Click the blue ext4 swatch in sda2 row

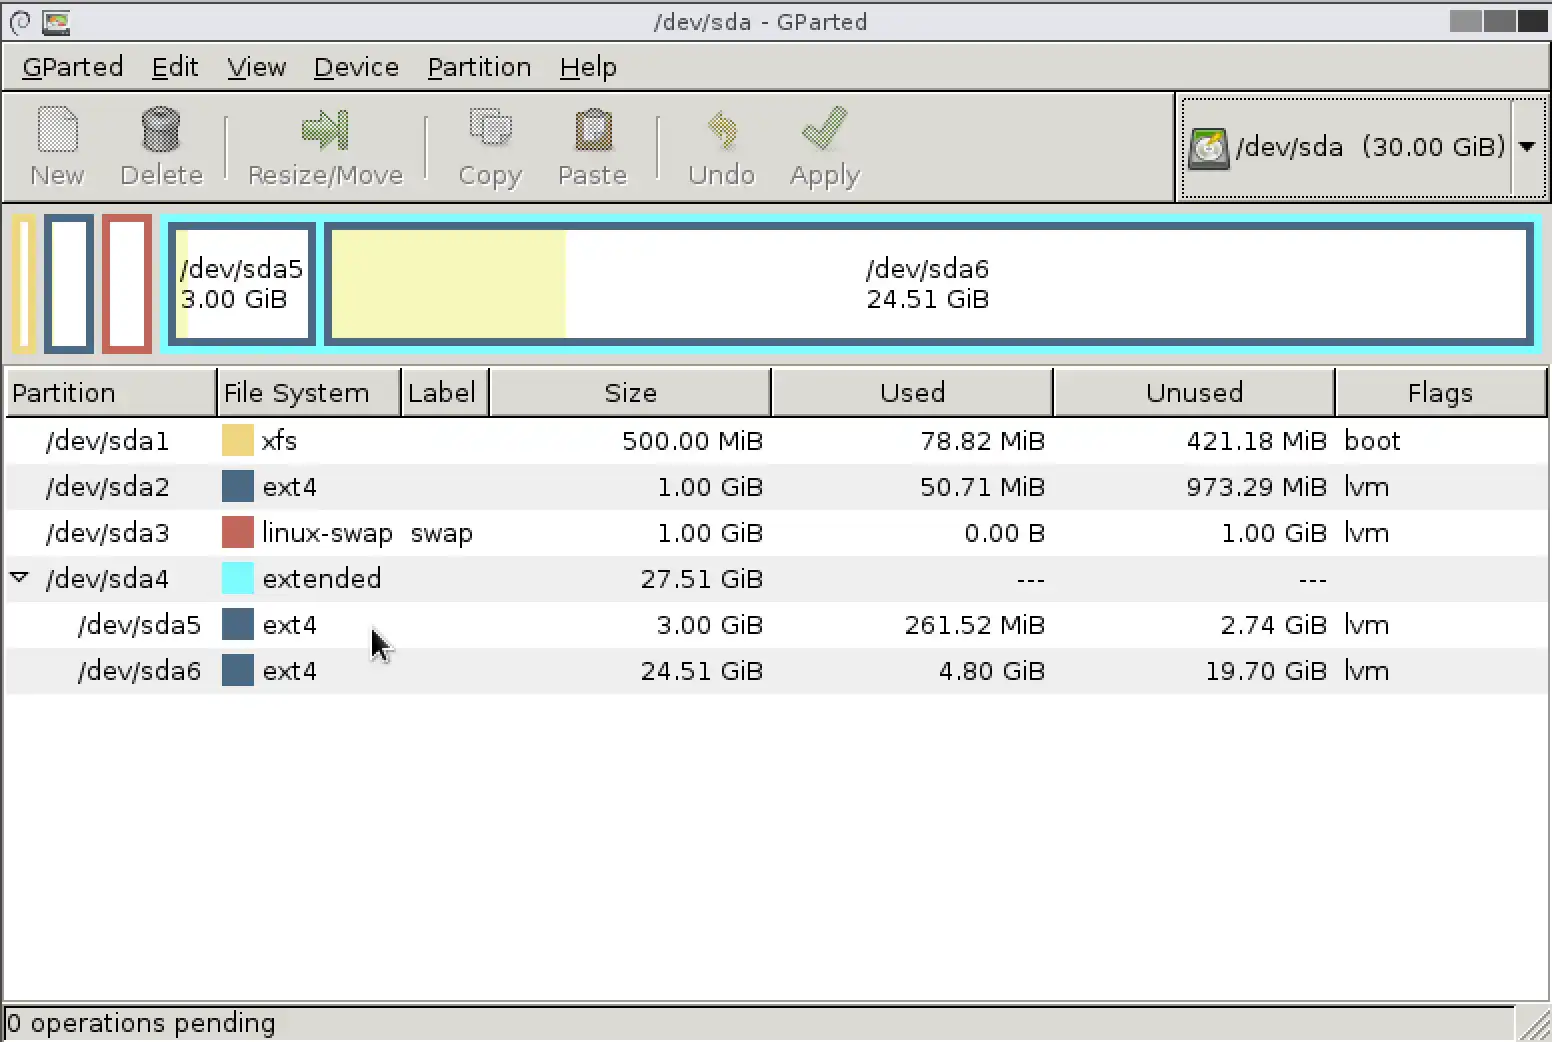tap(237, 486)
